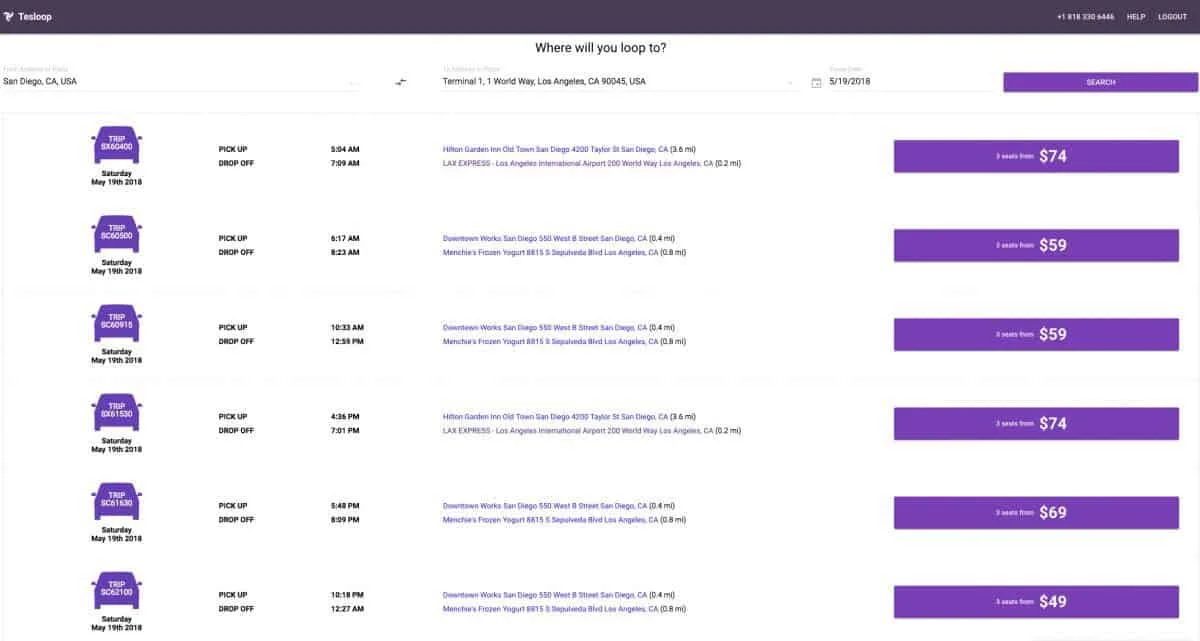Select trip SC61630 car icon

116,502
